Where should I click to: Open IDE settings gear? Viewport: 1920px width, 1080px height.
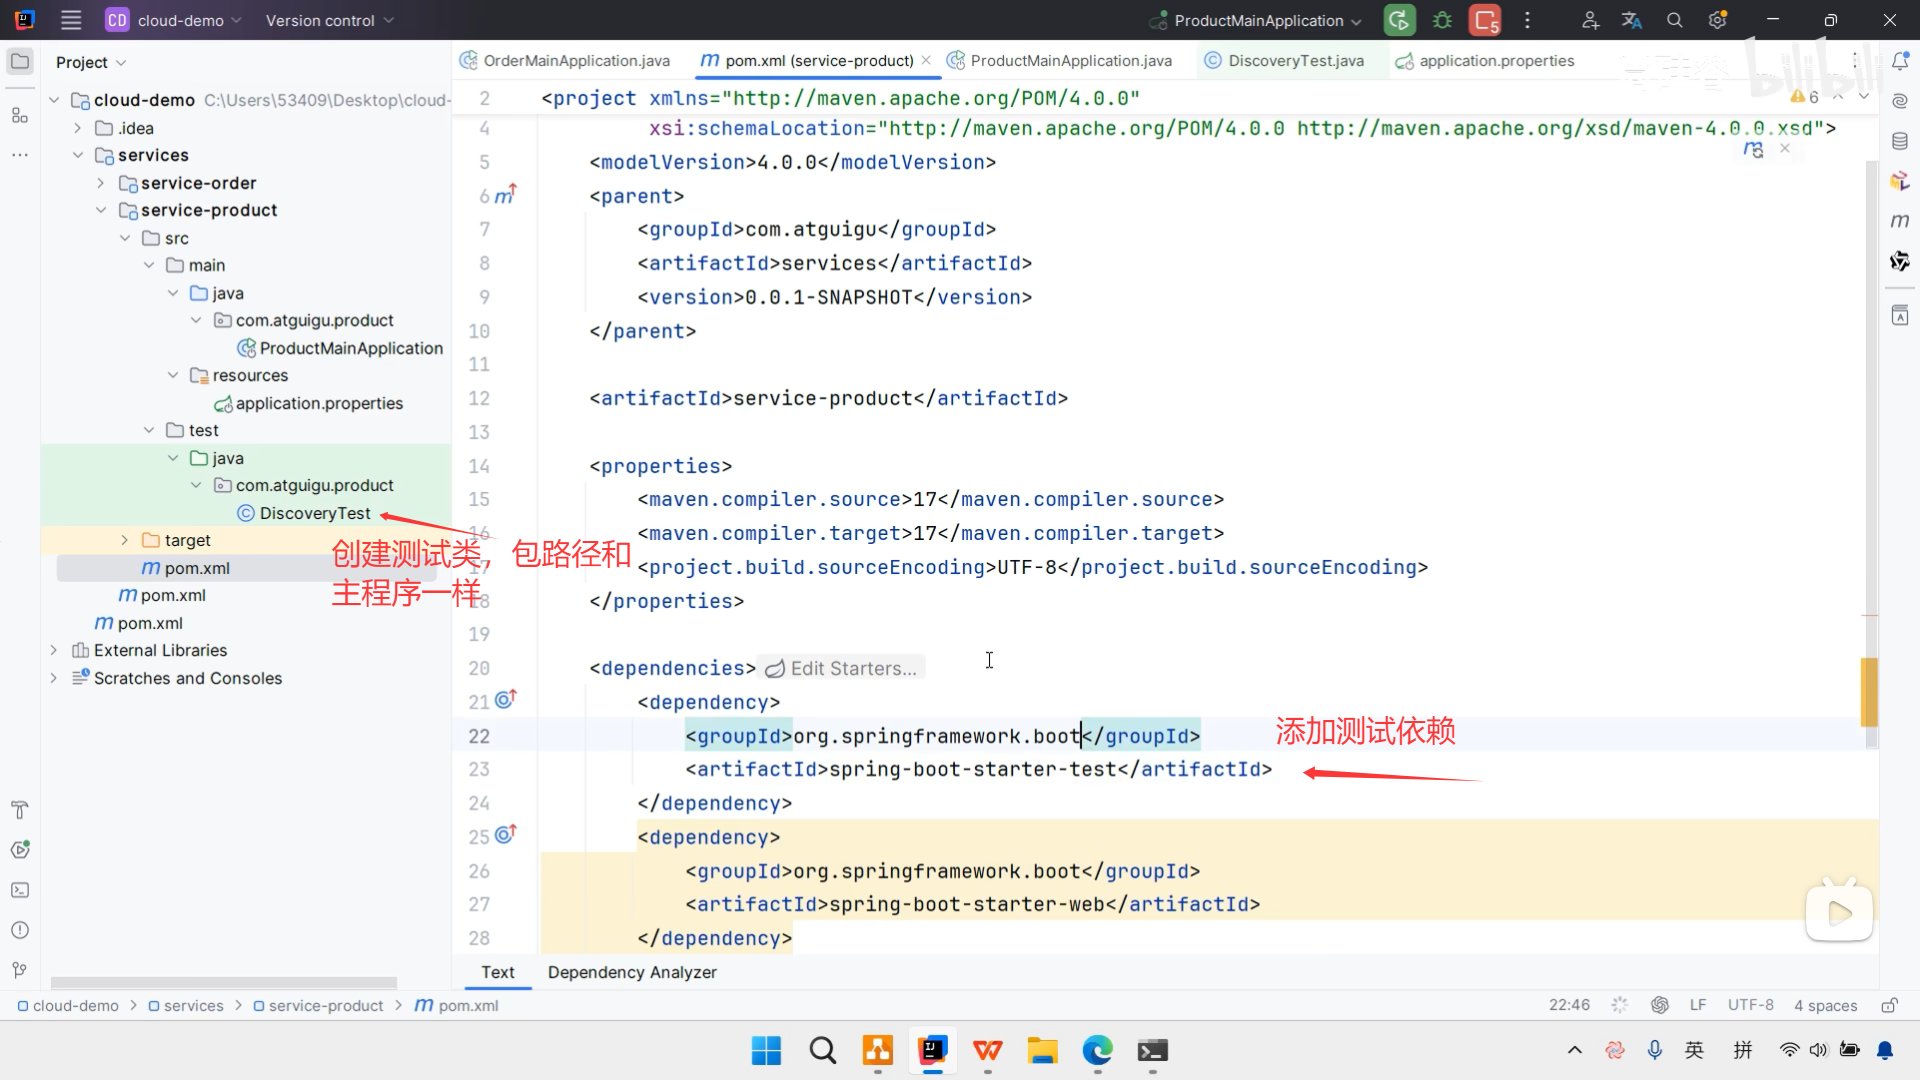tap(1718, 20)
